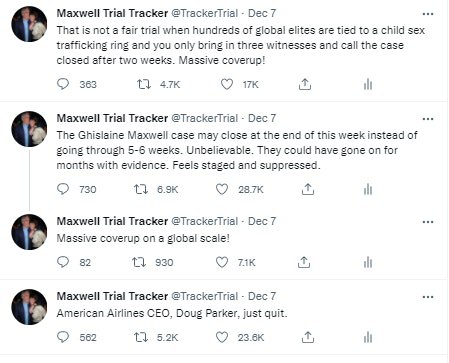This screenshot has height=363, width=449.
Task: Open the @TrackerTrial handle on the first tweet
Action: [x=204, y=13]
